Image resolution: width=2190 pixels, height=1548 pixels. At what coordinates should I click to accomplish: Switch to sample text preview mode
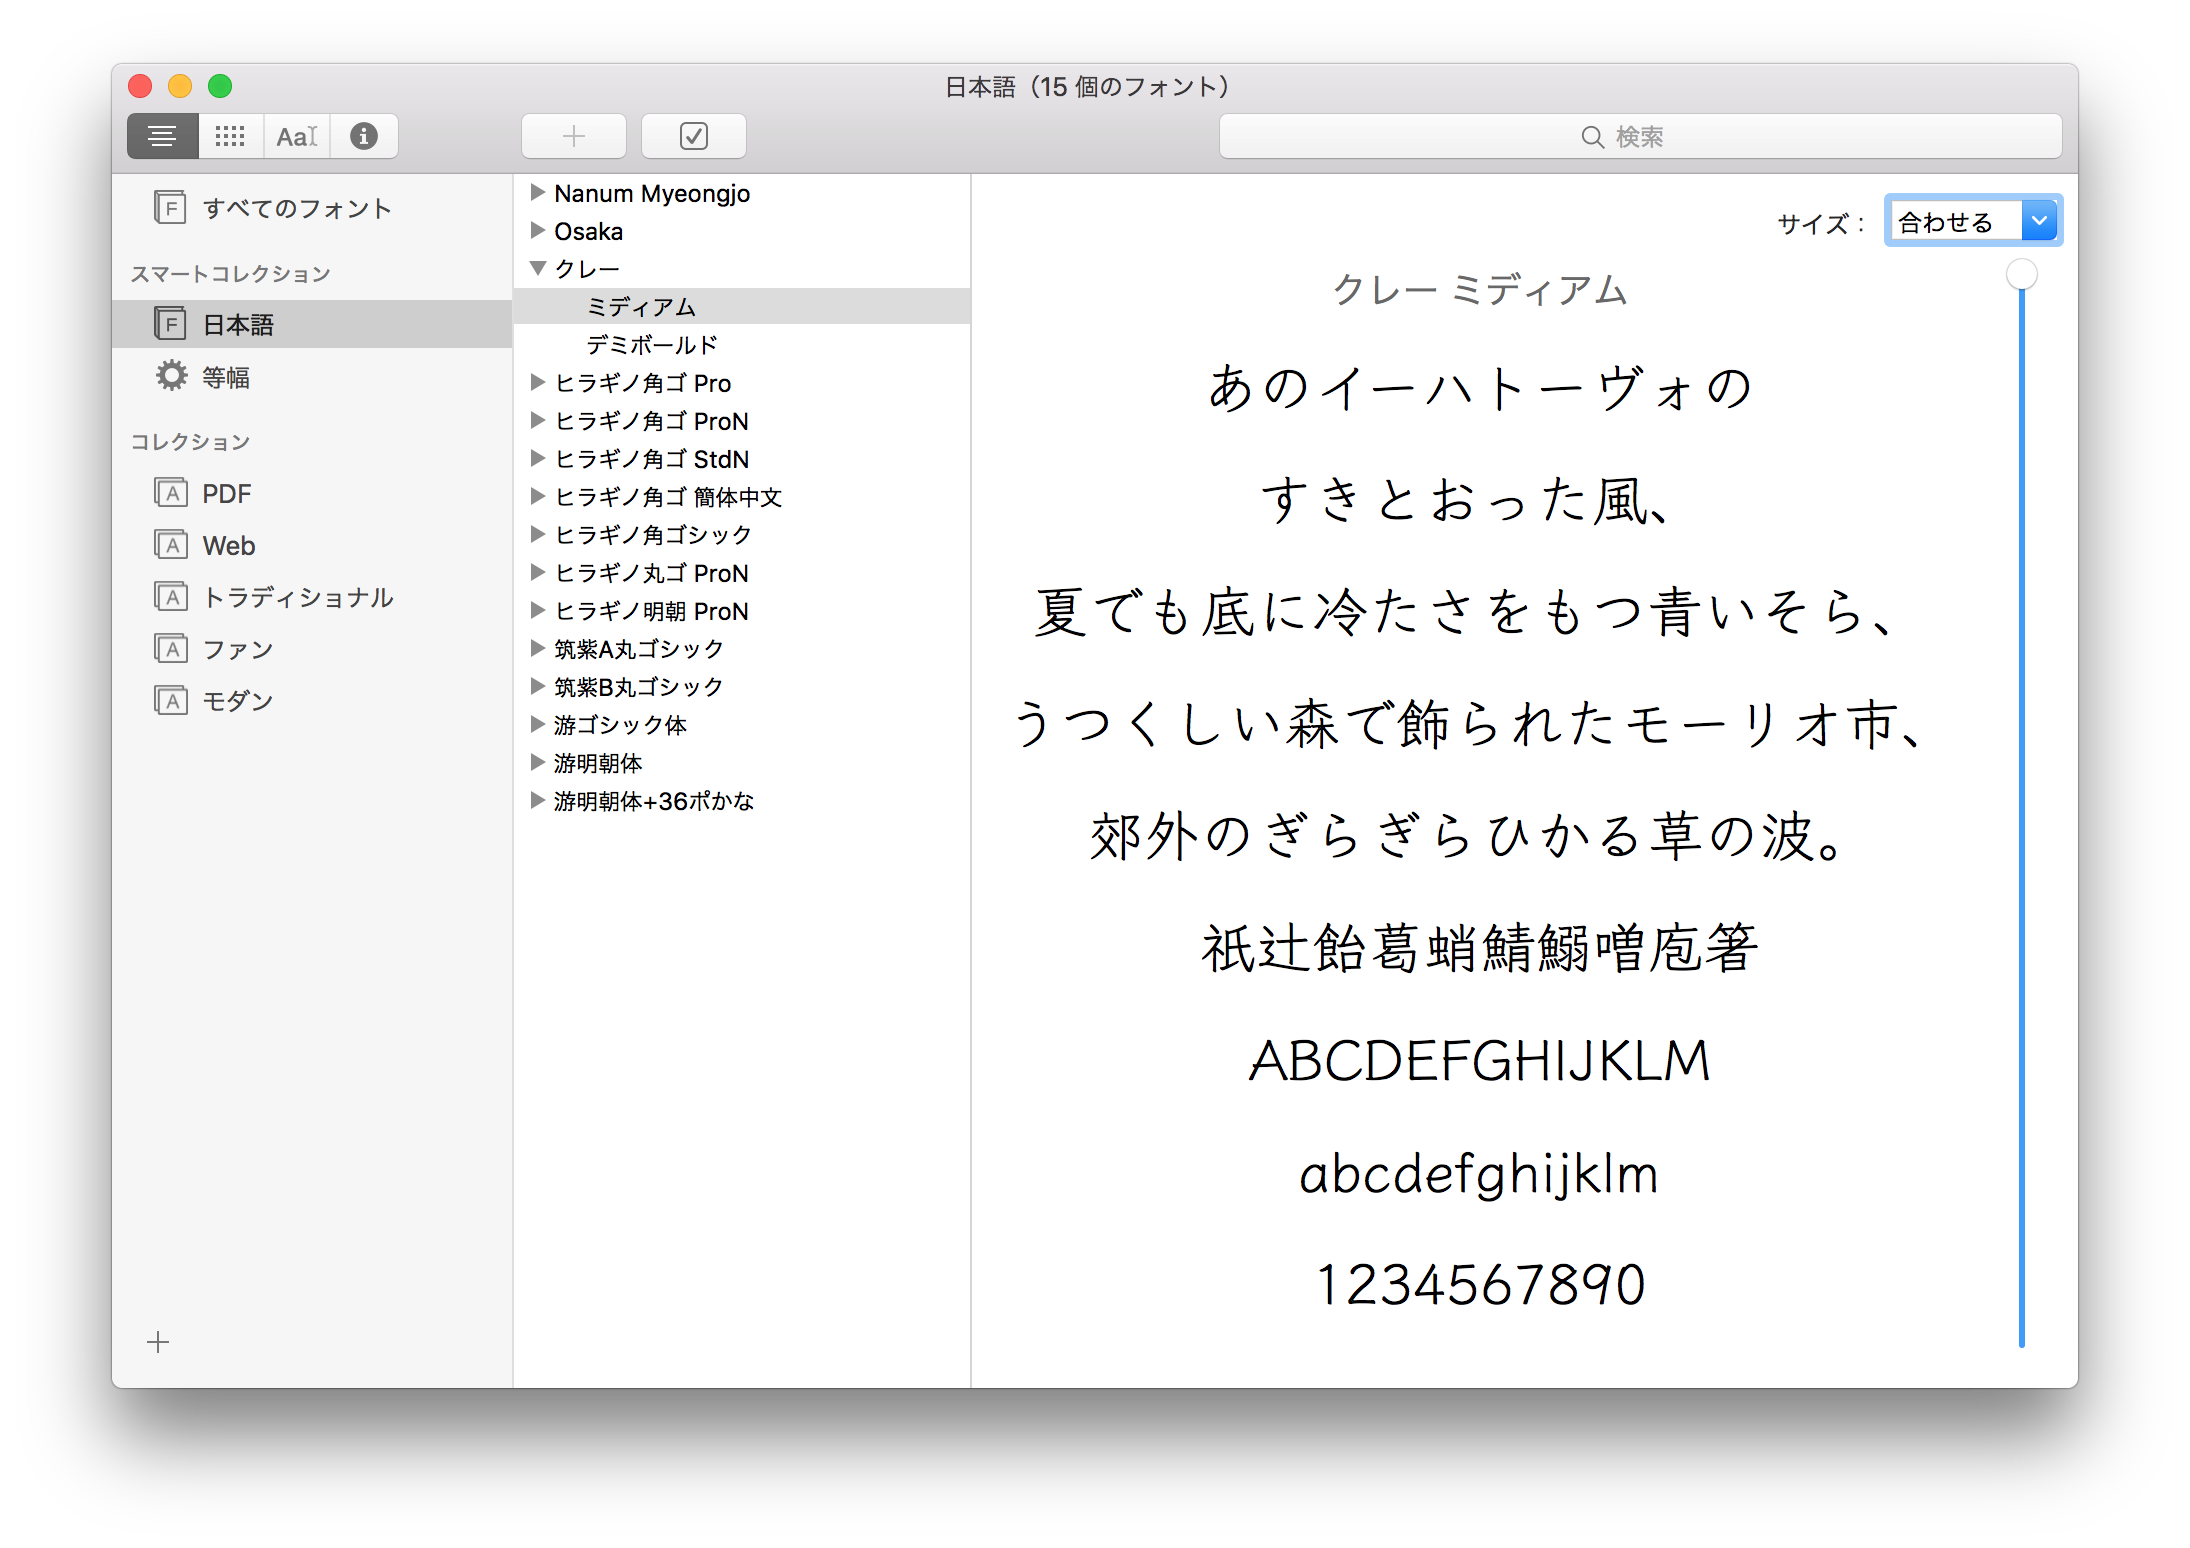coord(162,136)
